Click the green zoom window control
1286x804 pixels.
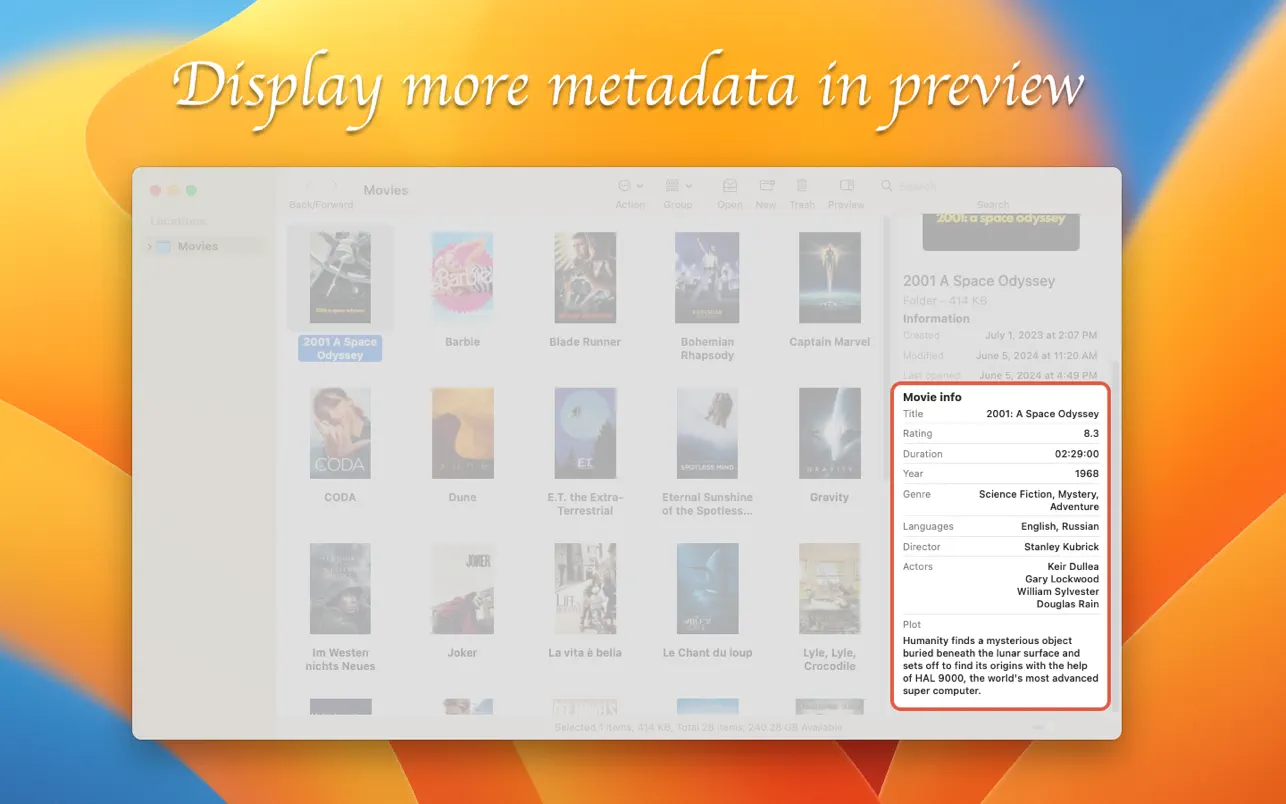(x=190, y=190)
